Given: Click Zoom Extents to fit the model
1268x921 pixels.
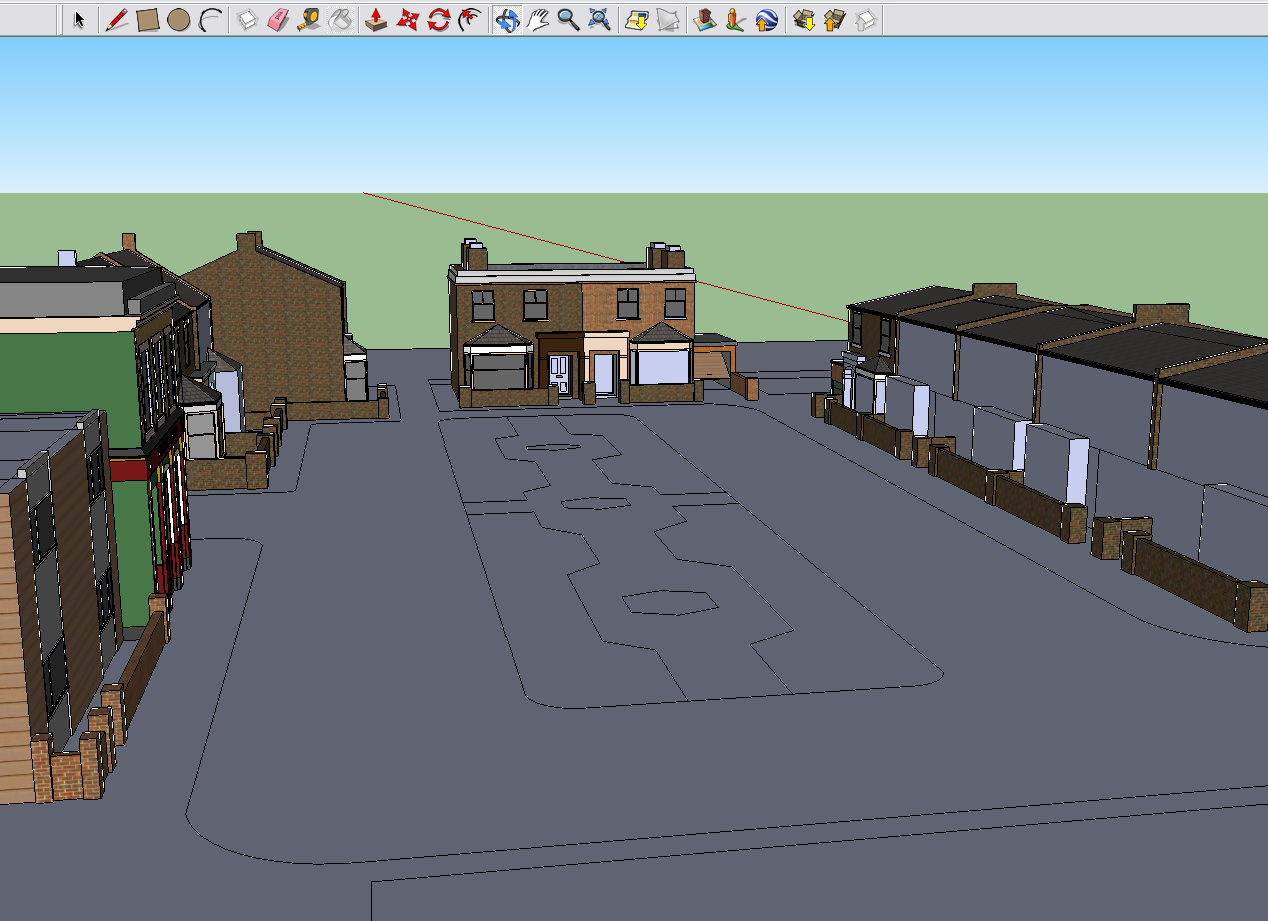Looking at the screenshot, I should [x=599, y=19].
